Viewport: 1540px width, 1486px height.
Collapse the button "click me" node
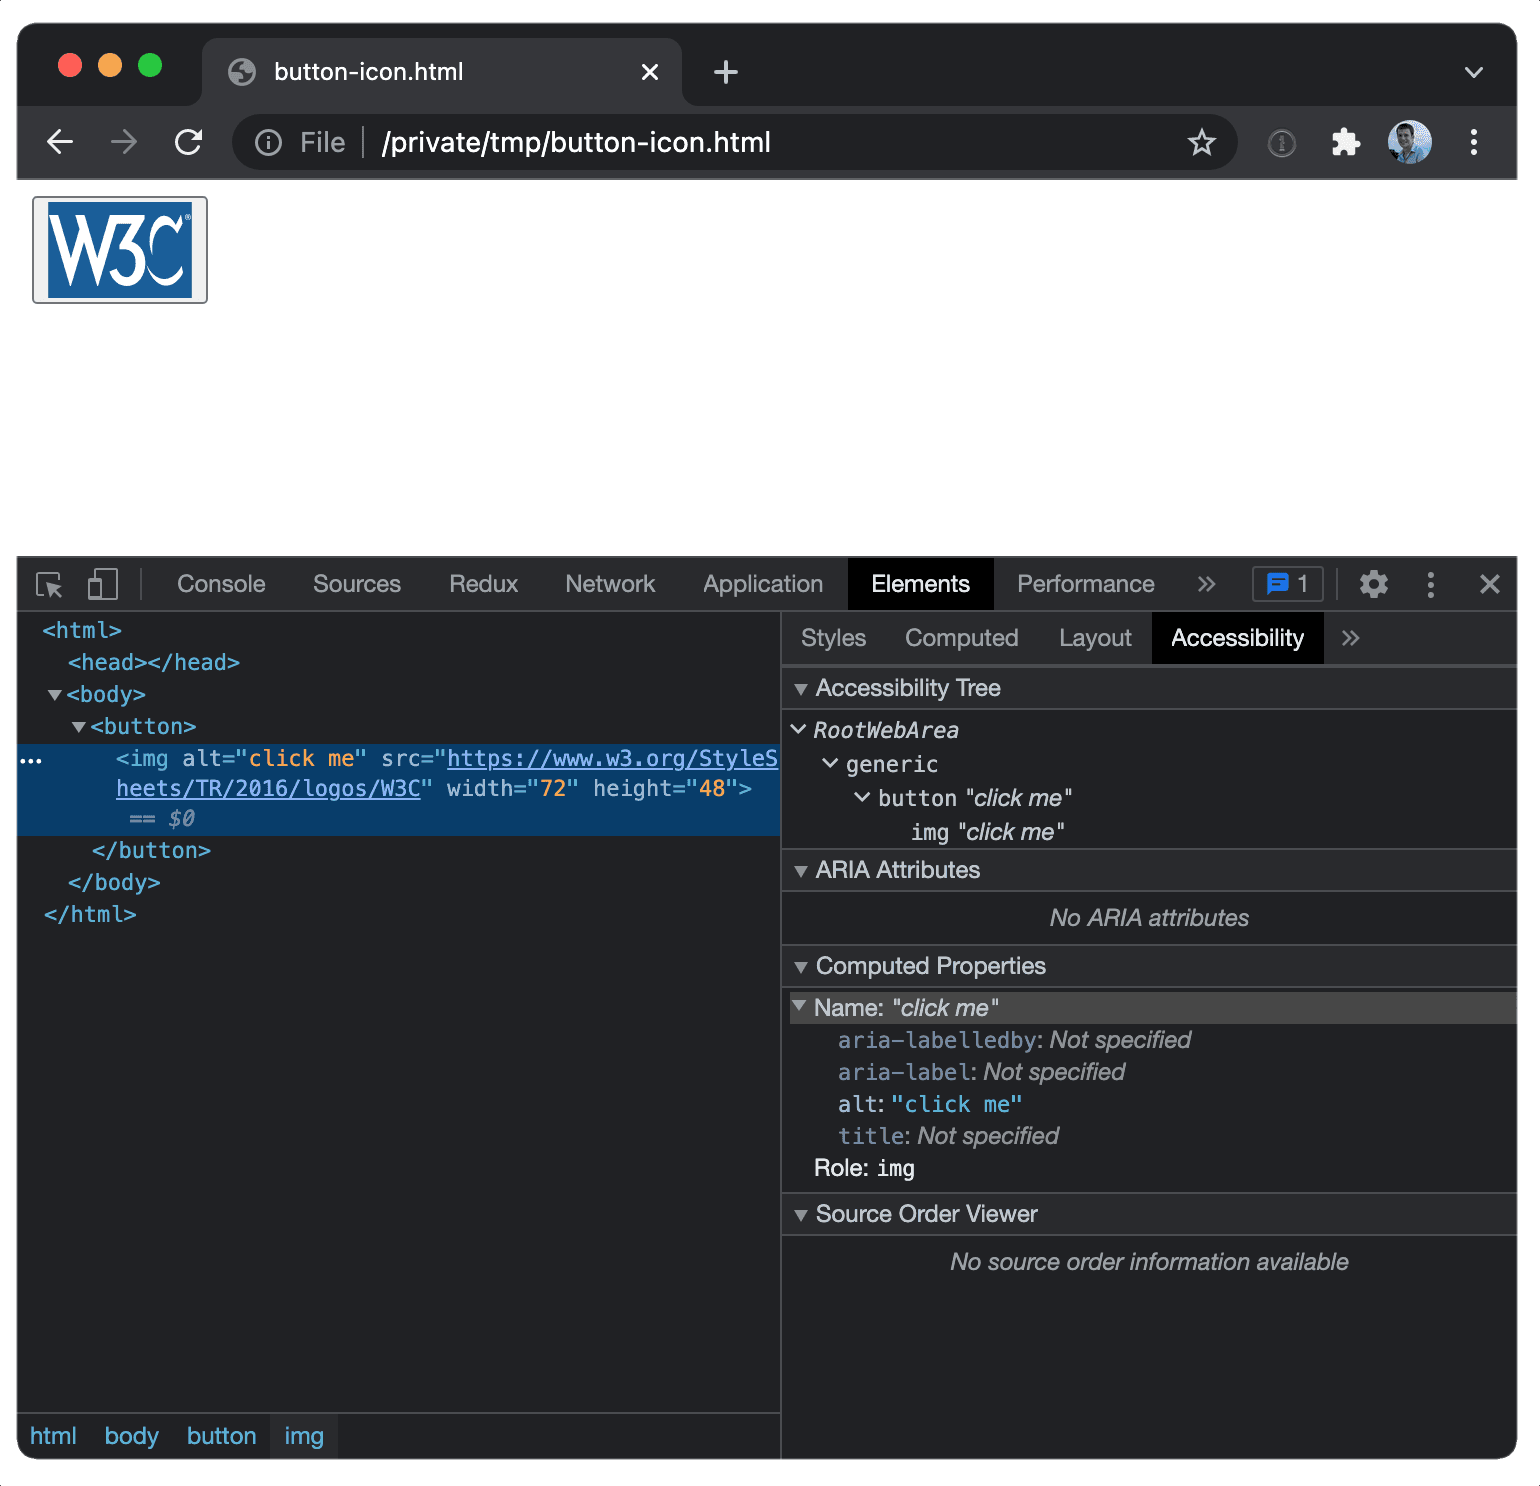(862, 798)
